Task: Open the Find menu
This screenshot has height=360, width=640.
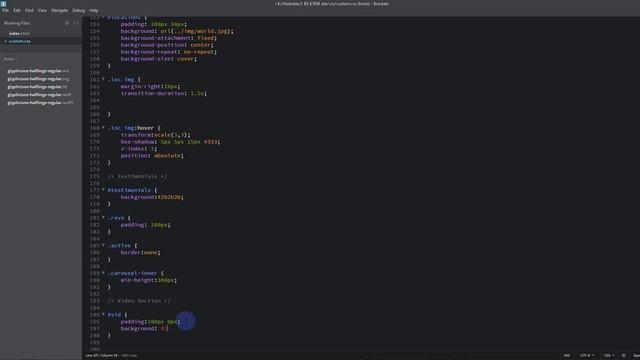Action: tap(29, 10)
